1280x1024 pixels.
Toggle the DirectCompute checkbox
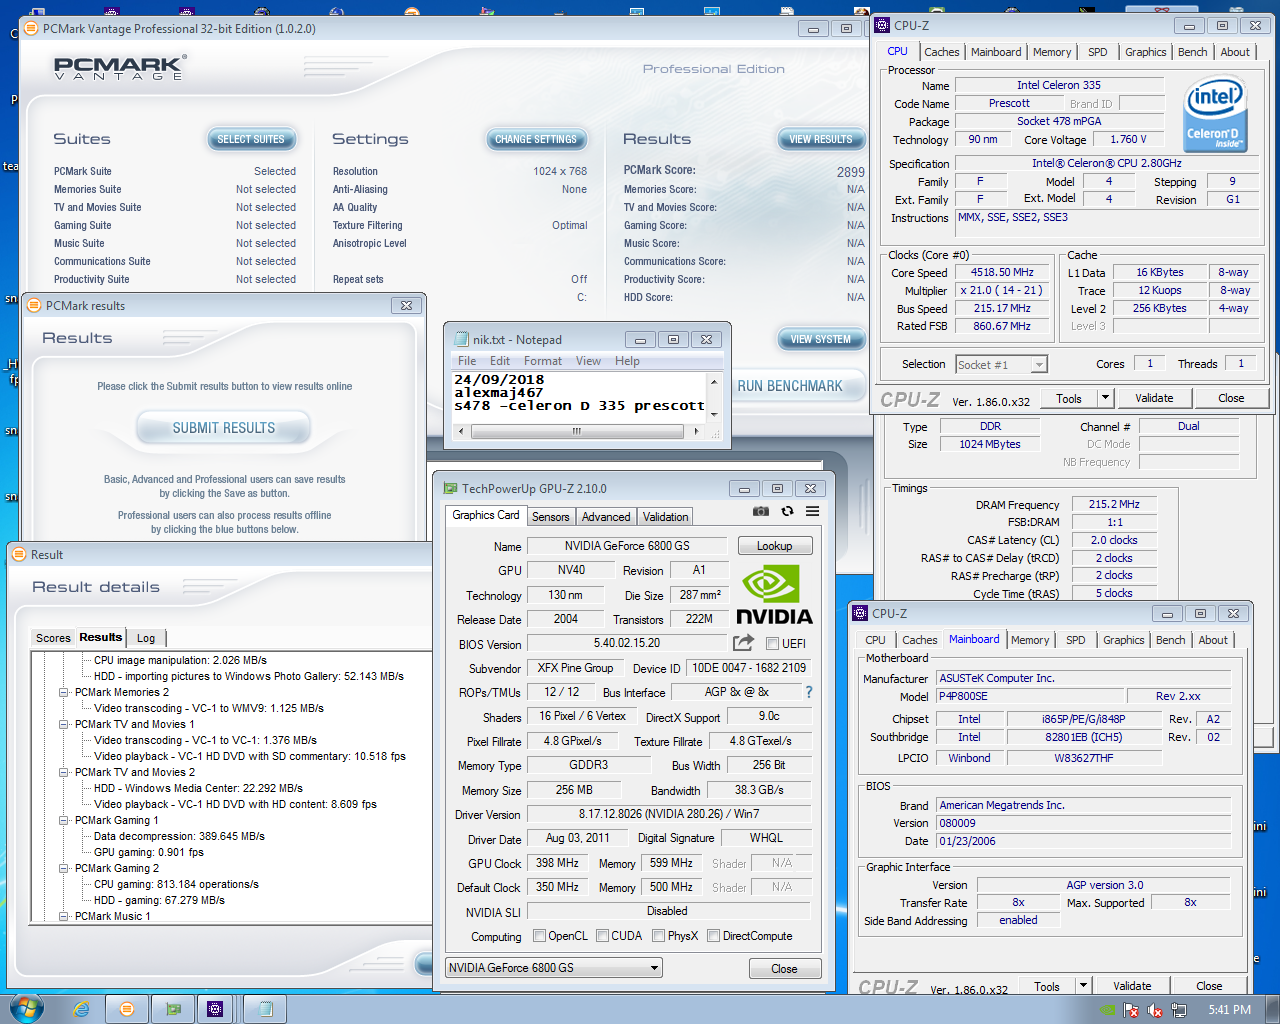(x=713, y=935)
